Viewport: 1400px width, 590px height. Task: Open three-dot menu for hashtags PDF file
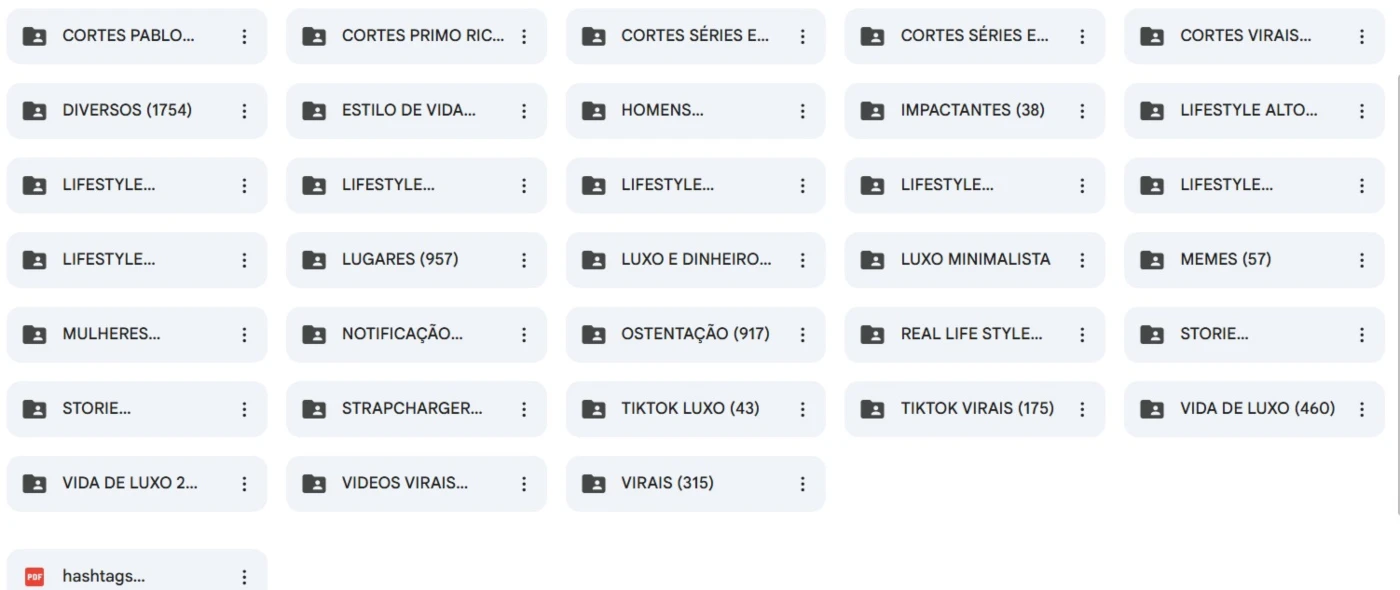click(244, 577)
